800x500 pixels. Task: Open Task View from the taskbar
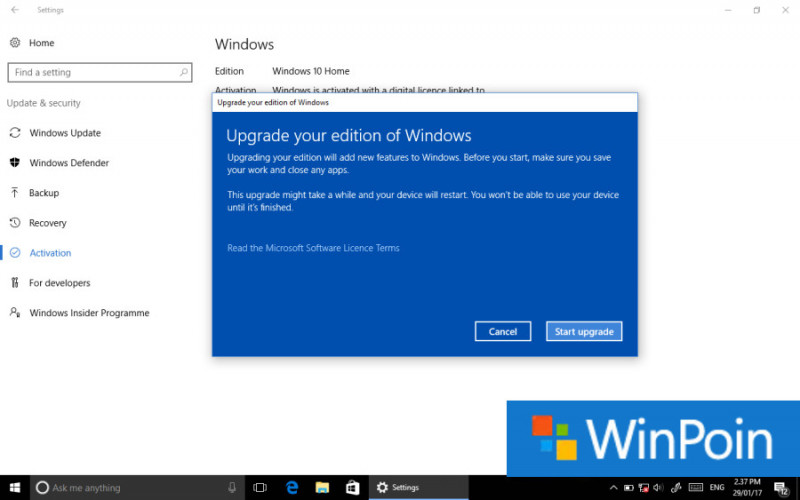260,487
